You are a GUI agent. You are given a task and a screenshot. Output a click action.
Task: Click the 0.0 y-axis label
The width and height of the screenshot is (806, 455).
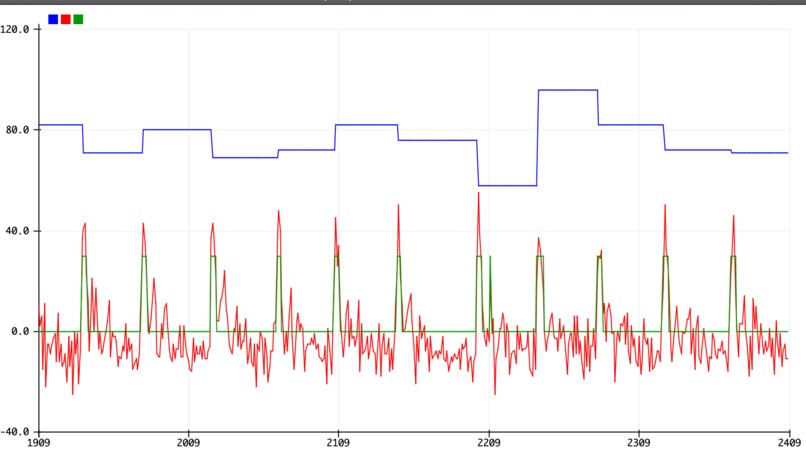[x=21, y=332]
